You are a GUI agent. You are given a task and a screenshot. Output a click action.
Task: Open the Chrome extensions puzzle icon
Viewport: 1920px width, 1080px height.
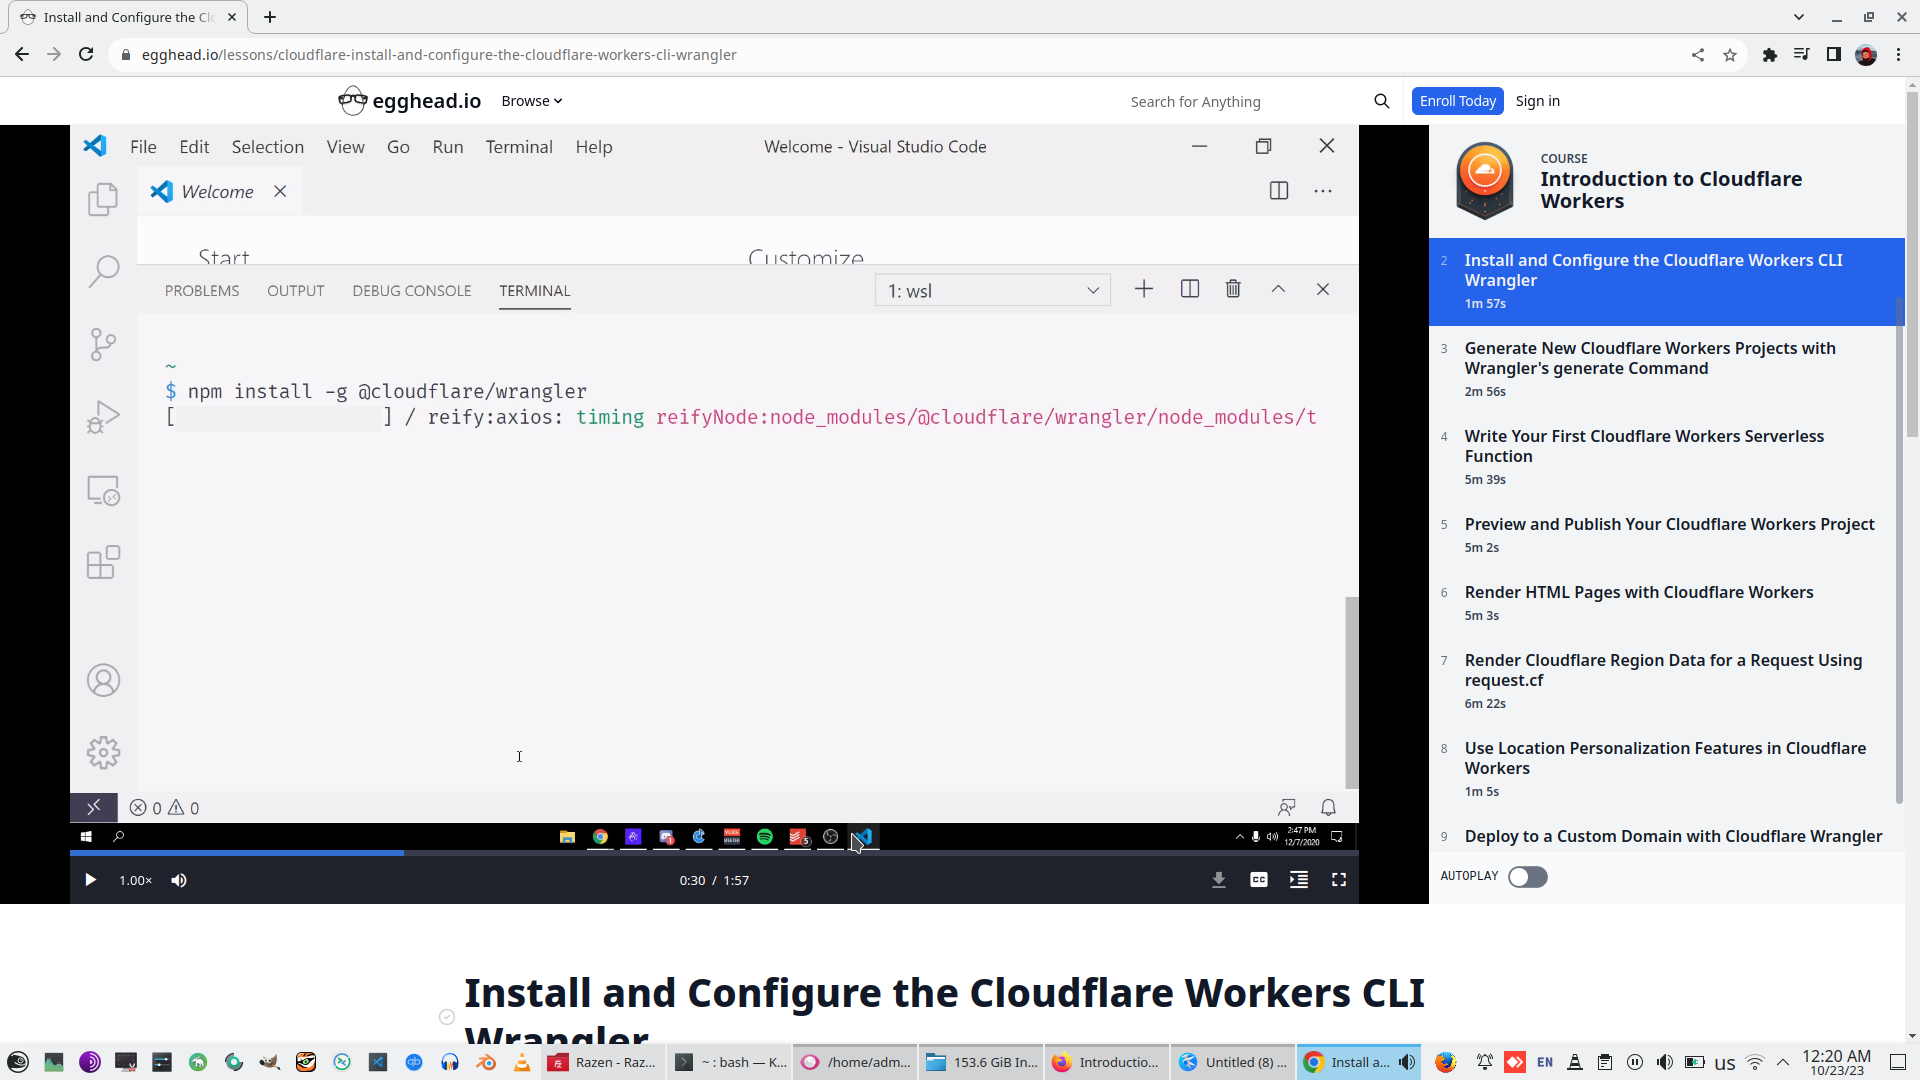click(x=1769, y=55)
